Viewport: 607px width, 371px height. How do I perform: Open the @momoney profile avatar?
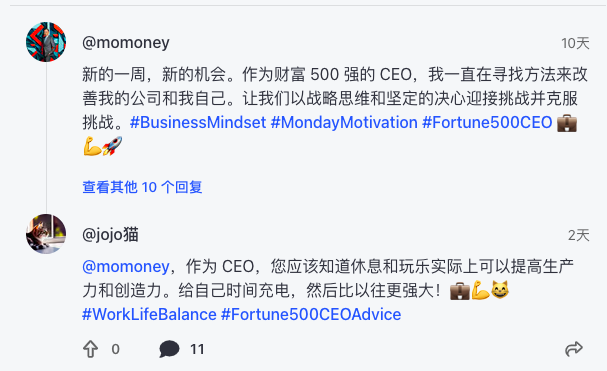[x=46, y=42]
